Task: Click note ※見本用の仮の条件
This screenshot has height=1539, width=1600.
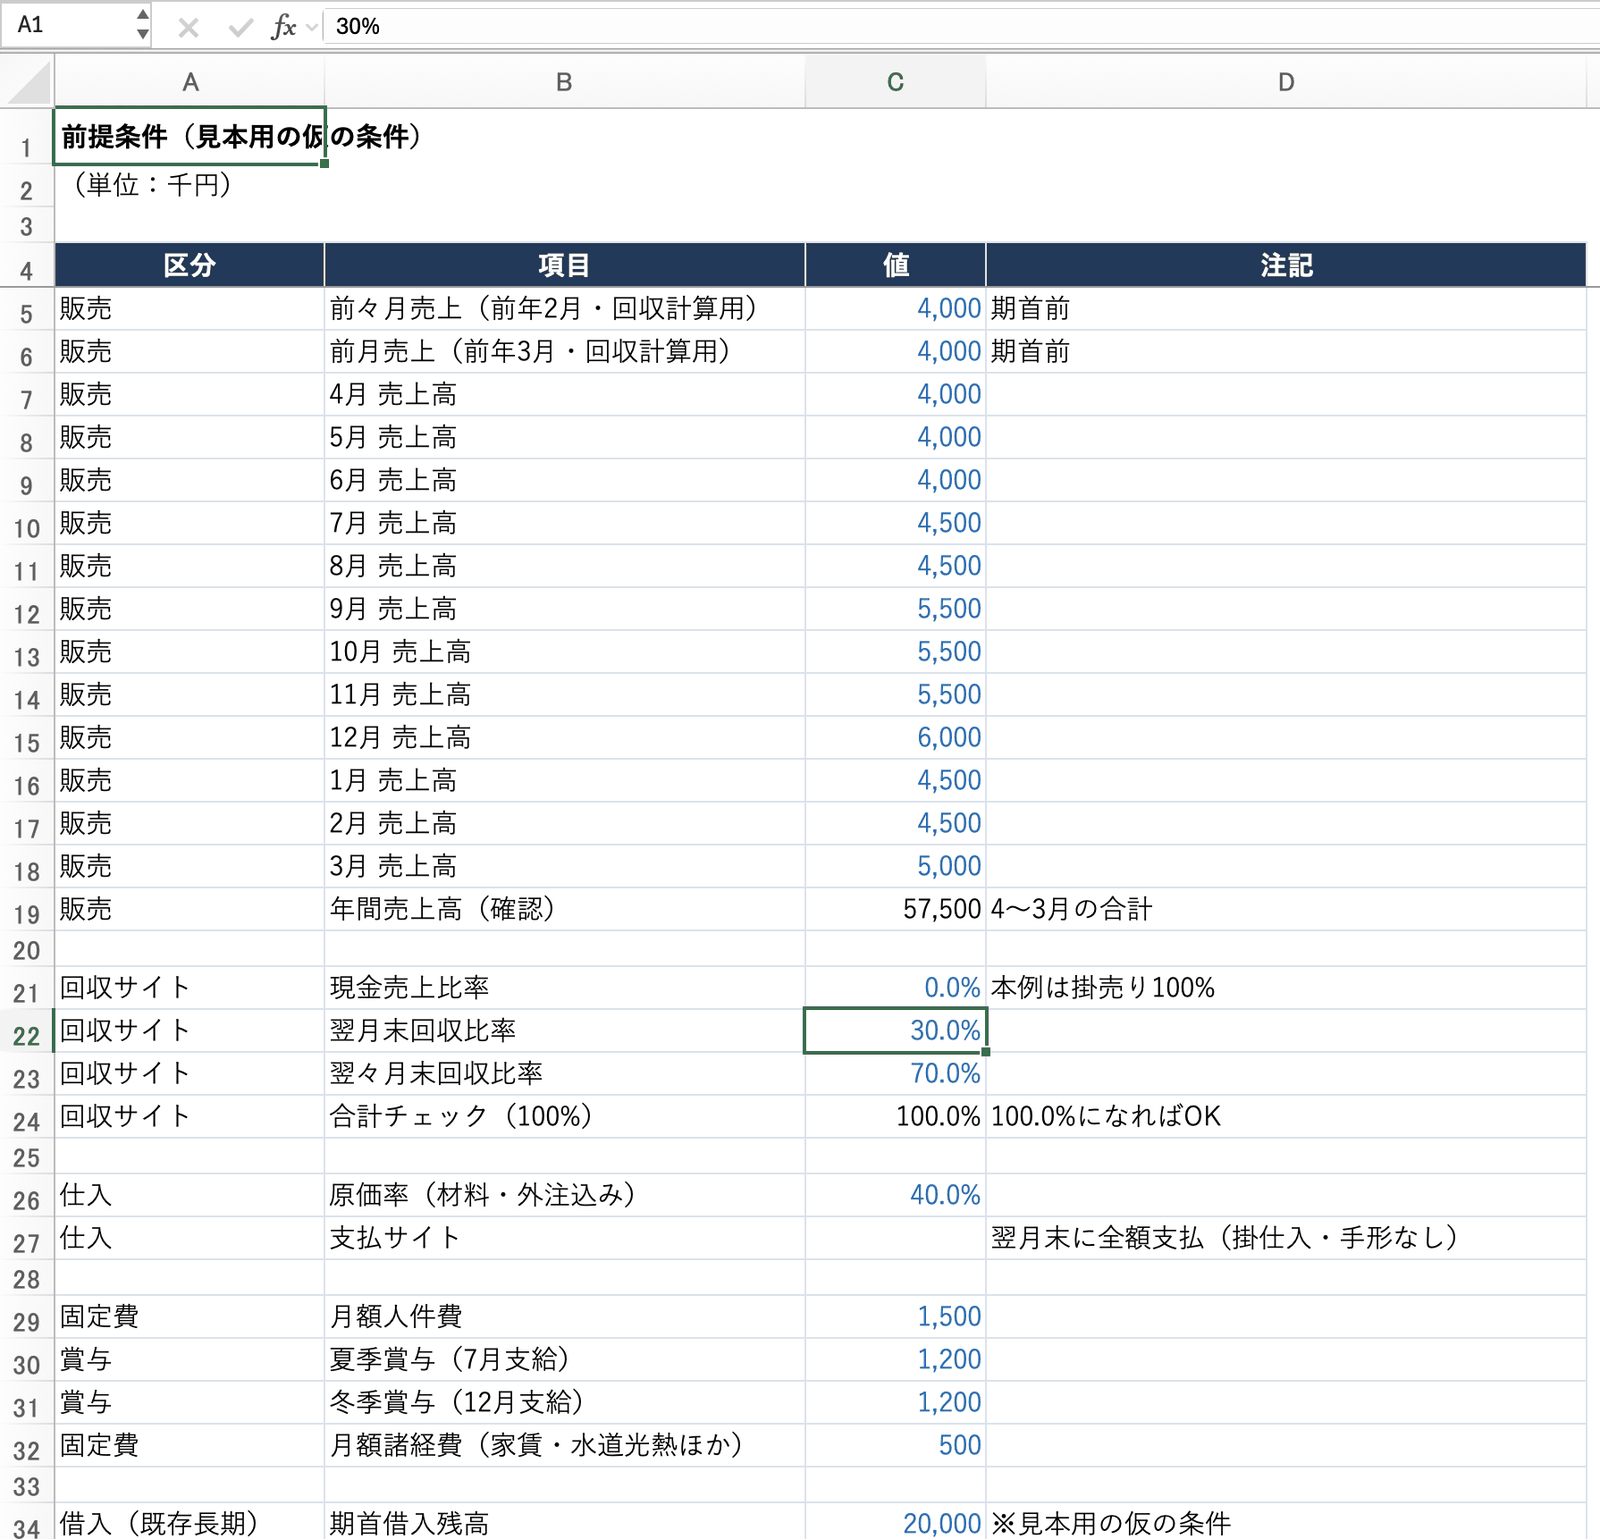Action: (x=1286, y=1522)
